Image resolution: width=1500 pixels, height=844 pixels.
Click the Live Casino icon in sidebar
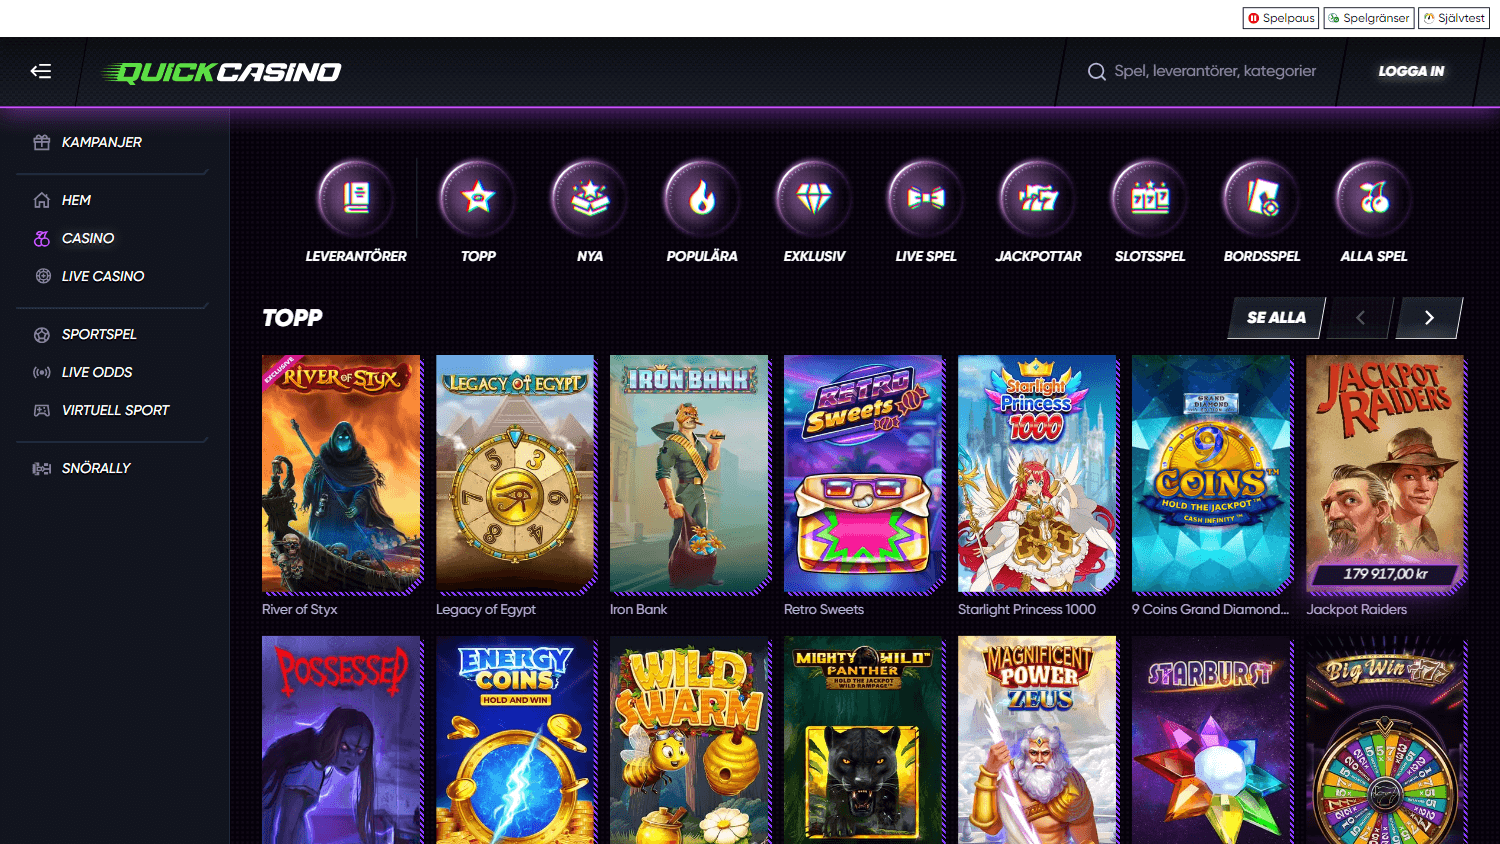tap(42, 276)
